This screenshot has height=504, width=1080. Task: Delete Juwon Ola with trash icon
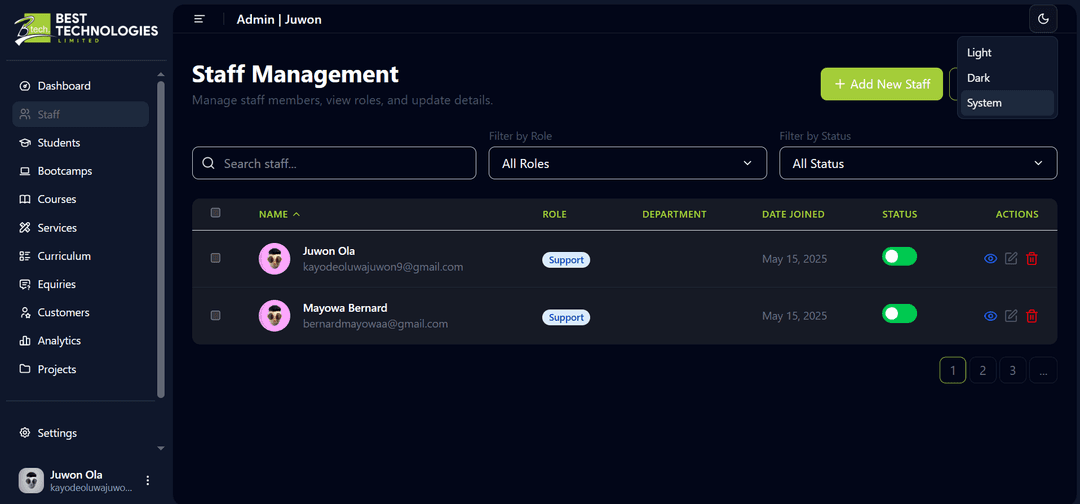(x=1032, y=259)
